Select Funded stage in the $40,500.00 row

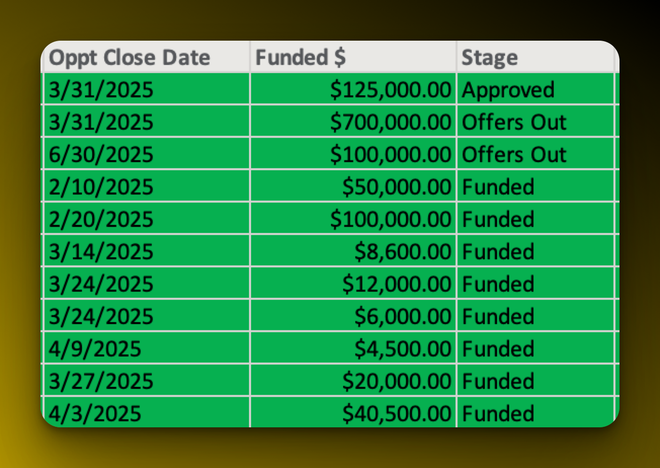point(498,413)
